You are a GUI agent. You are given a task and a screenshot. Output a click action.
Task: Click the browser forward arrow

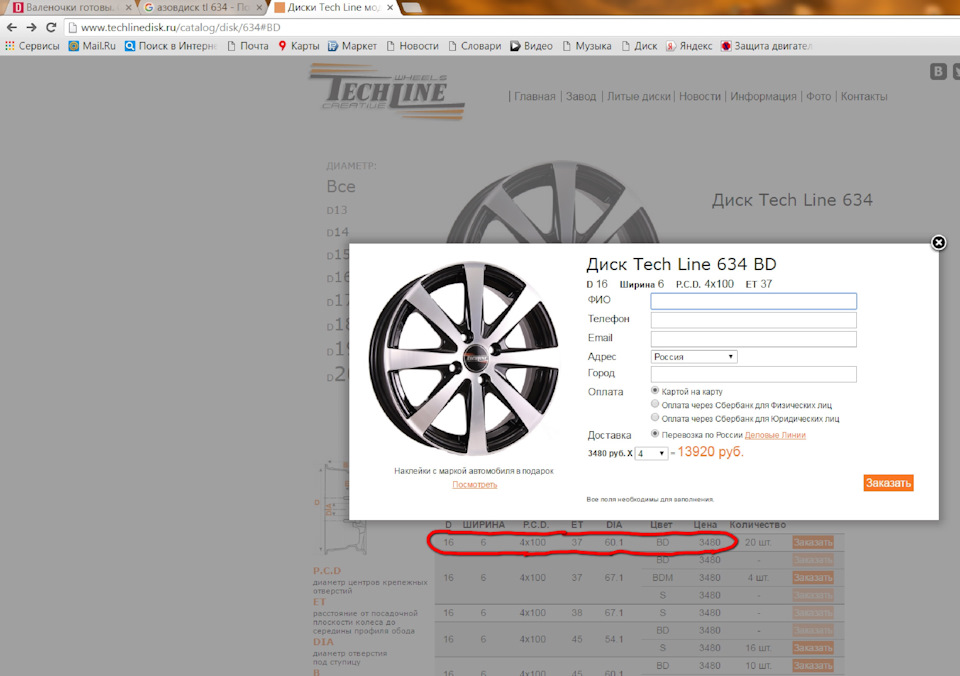pyautogui.click(x=31, y=27)
